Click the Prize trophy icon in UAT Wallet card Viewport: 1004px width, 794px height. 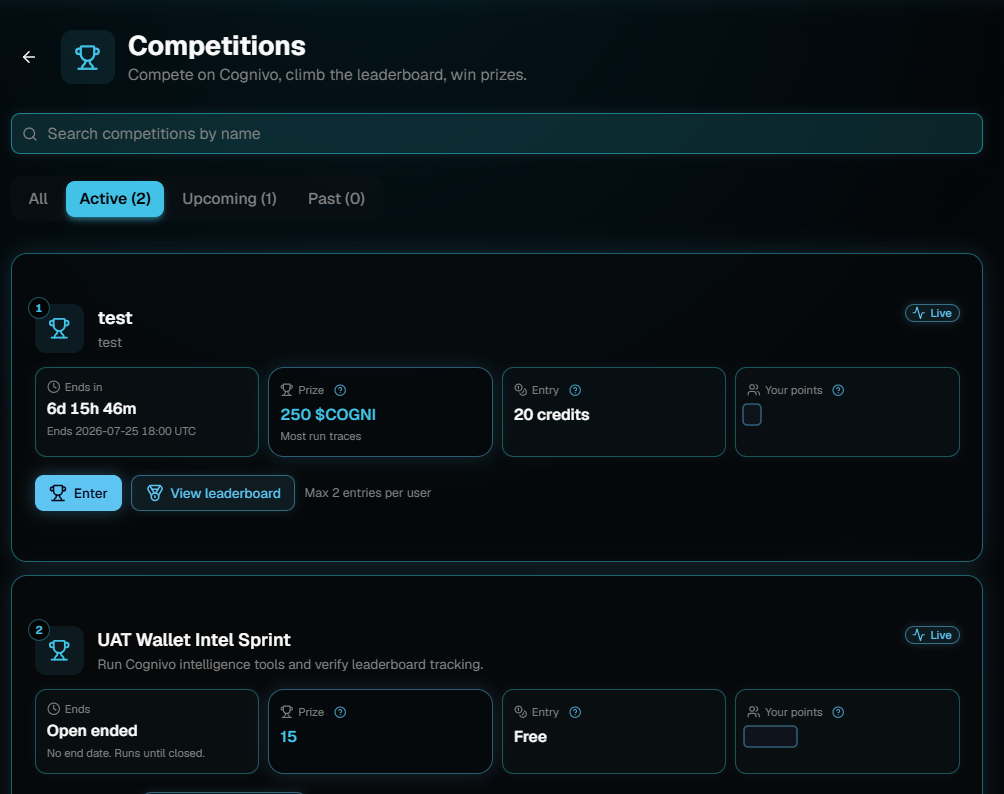pyautogui.click(x=286, y=712)
